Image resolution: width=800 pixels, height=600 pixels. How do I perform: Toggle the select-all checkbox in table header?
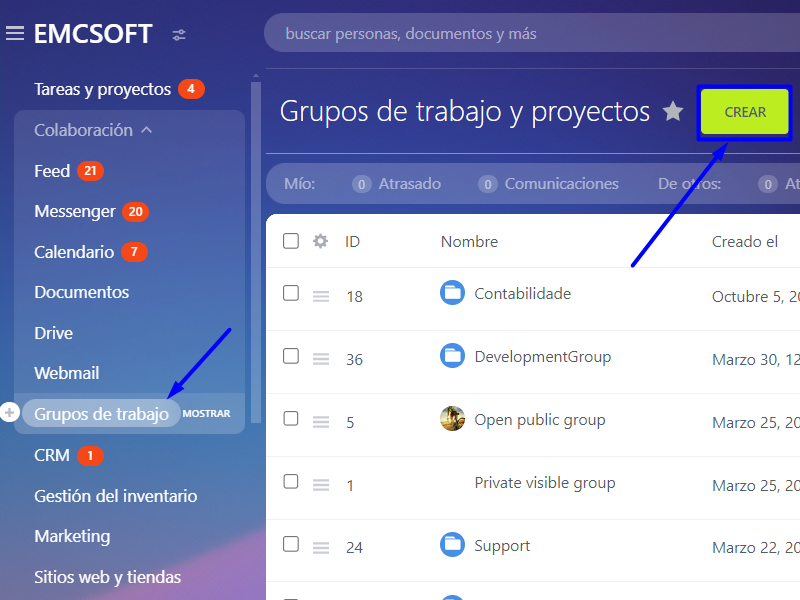coord(291,241)
